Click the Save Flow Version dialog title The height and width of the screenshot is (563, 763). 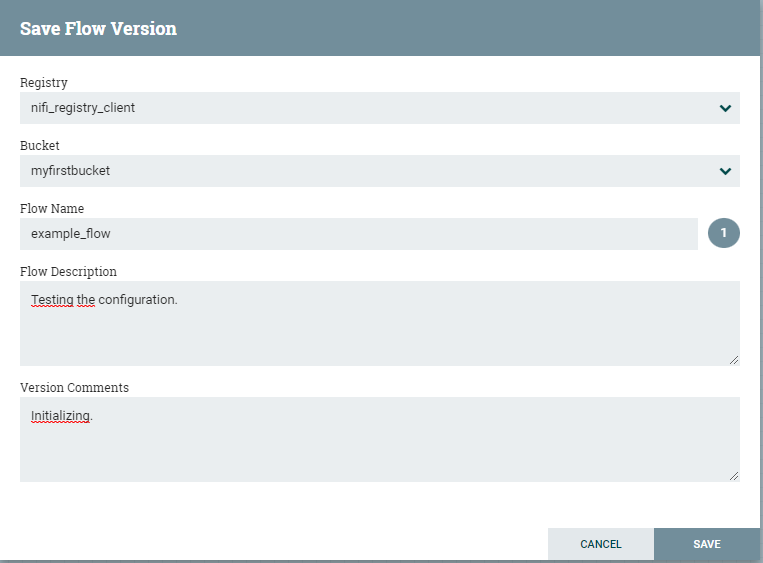click(x=98, y=28)
